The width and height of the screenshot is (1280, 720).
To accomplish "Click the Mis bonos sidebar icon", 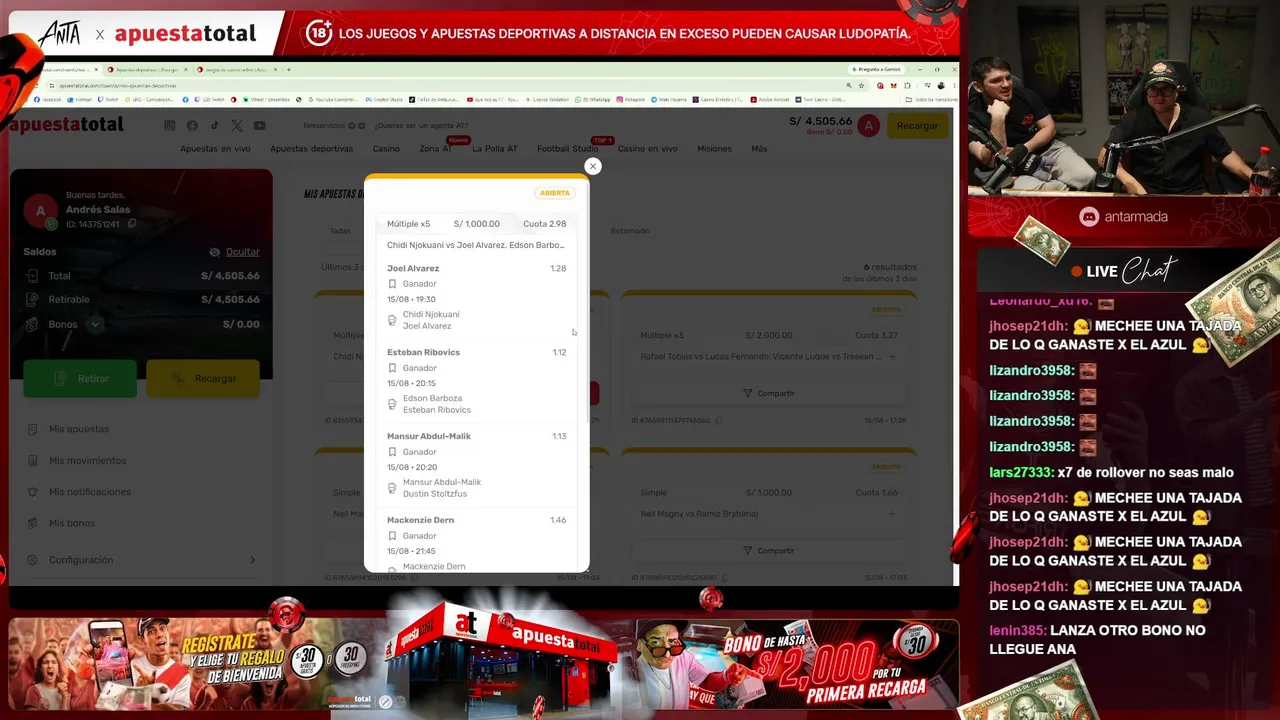I will 33,523.
